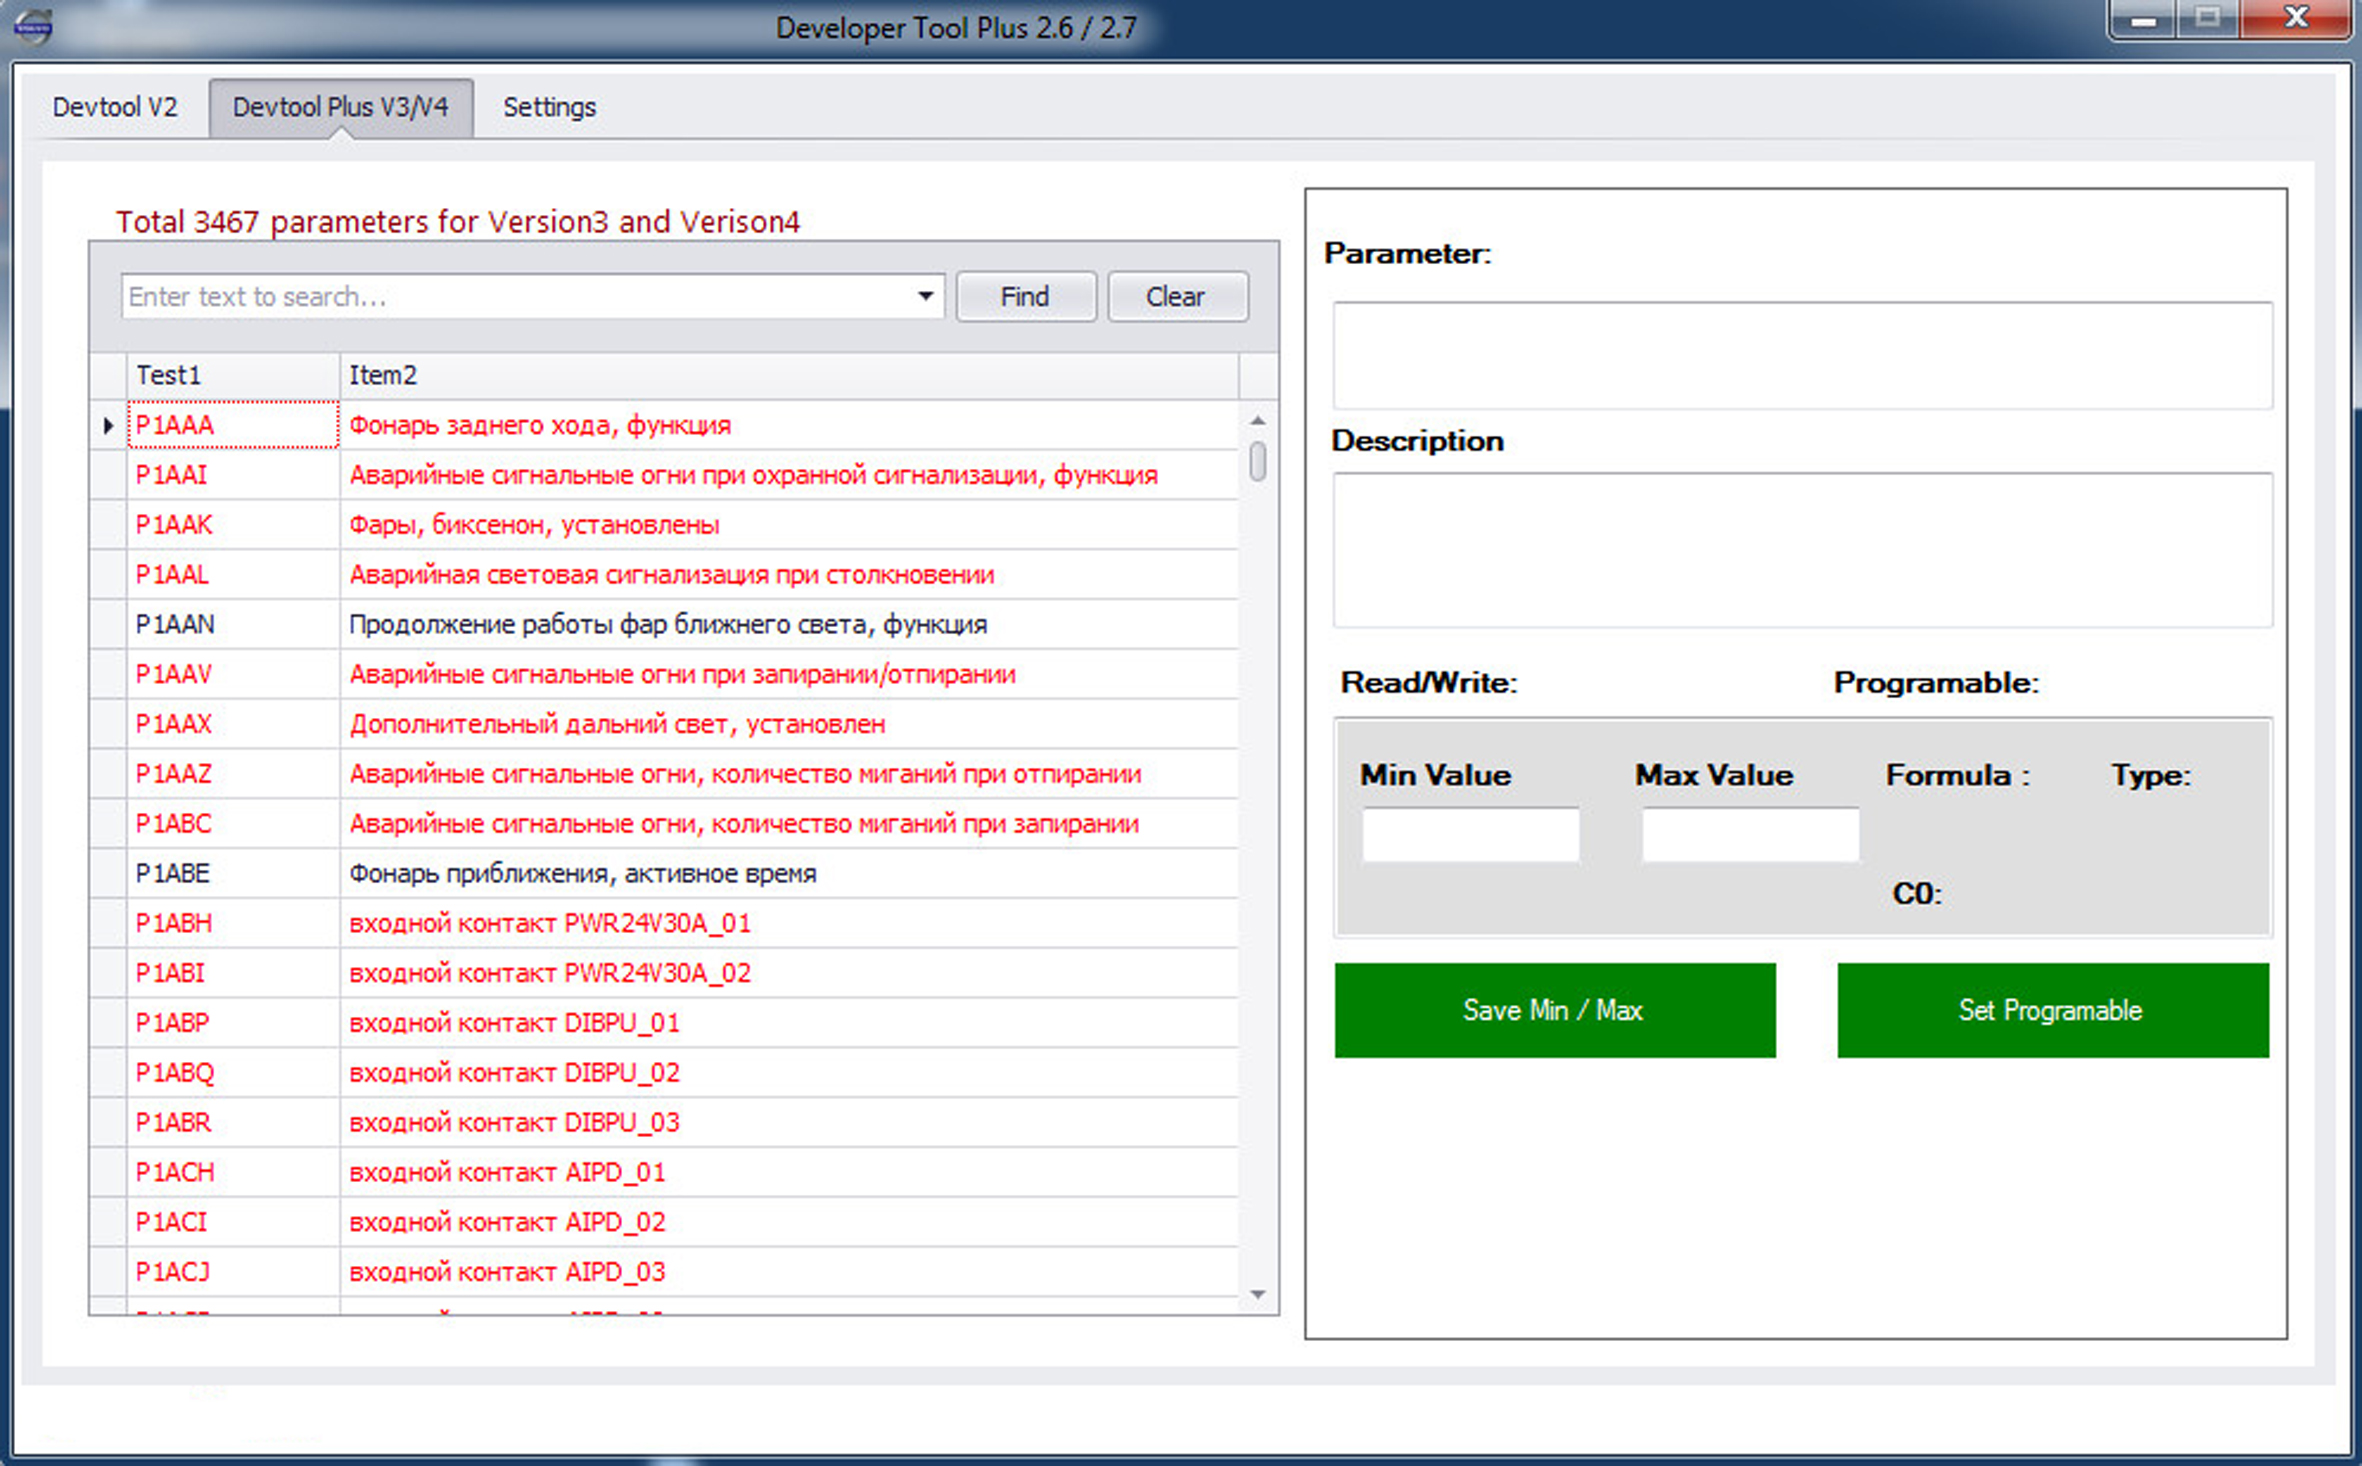The width and height of the screenshot is (2362, 1466).
Task: Open the Settings tab
Action: pyautogui.click(x=549, y=107)
